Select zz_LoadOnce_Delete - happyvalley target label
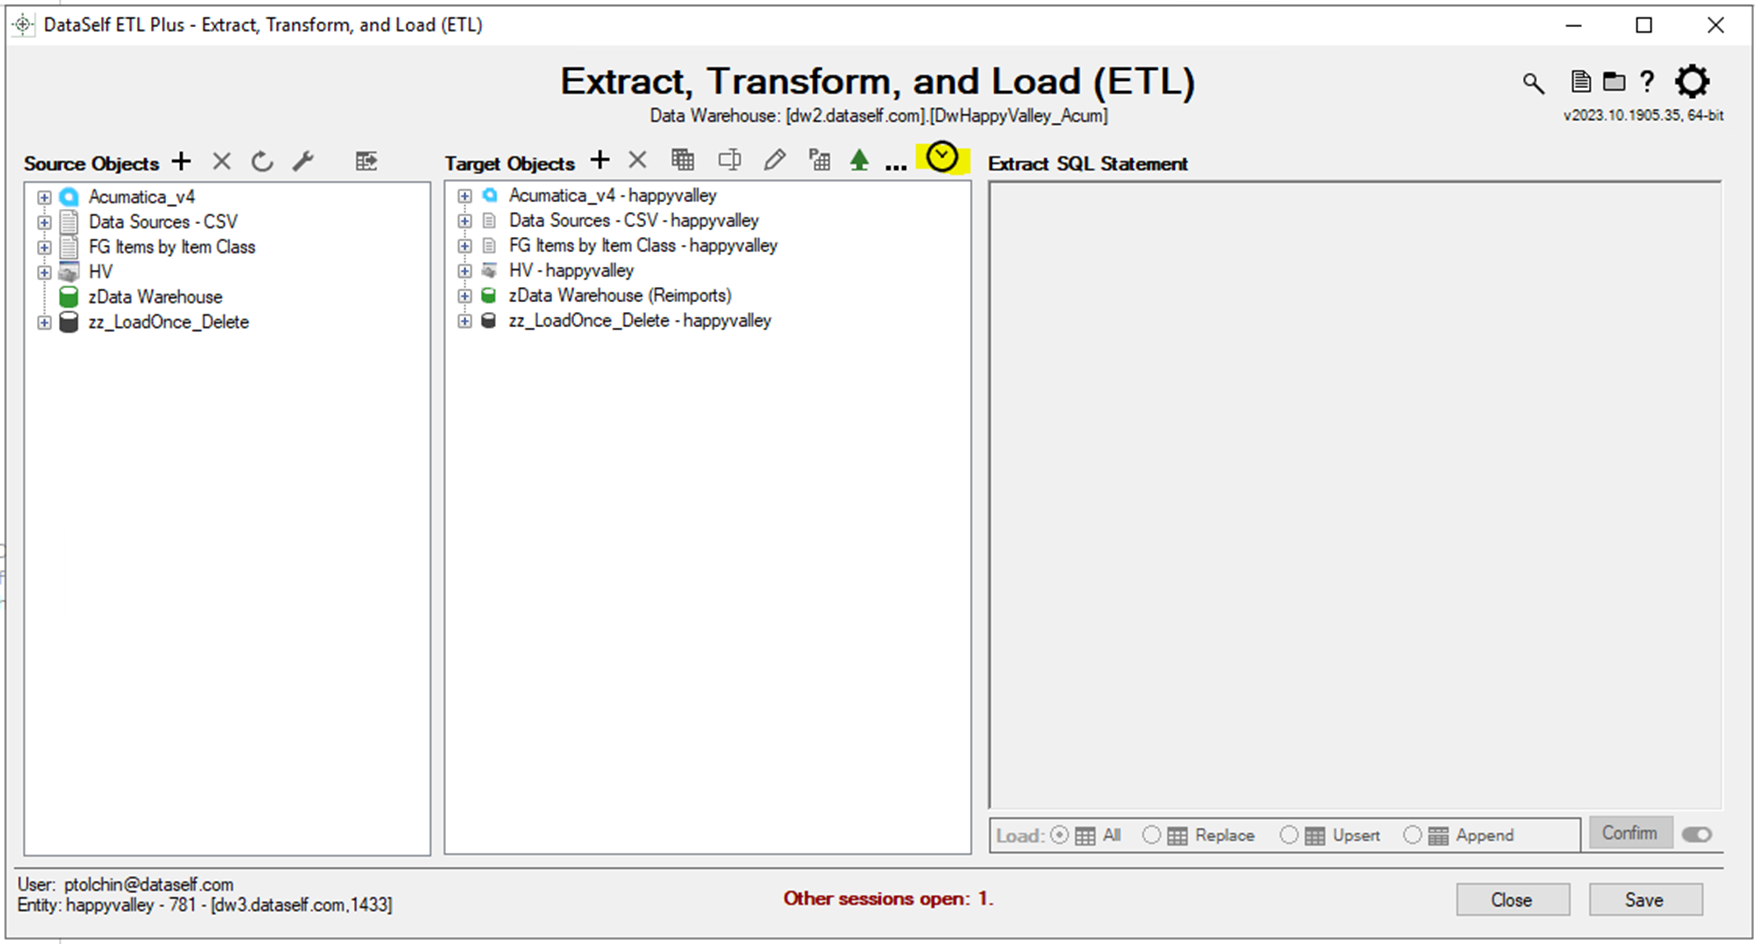The image size is (1755, 944). point(640,321)
